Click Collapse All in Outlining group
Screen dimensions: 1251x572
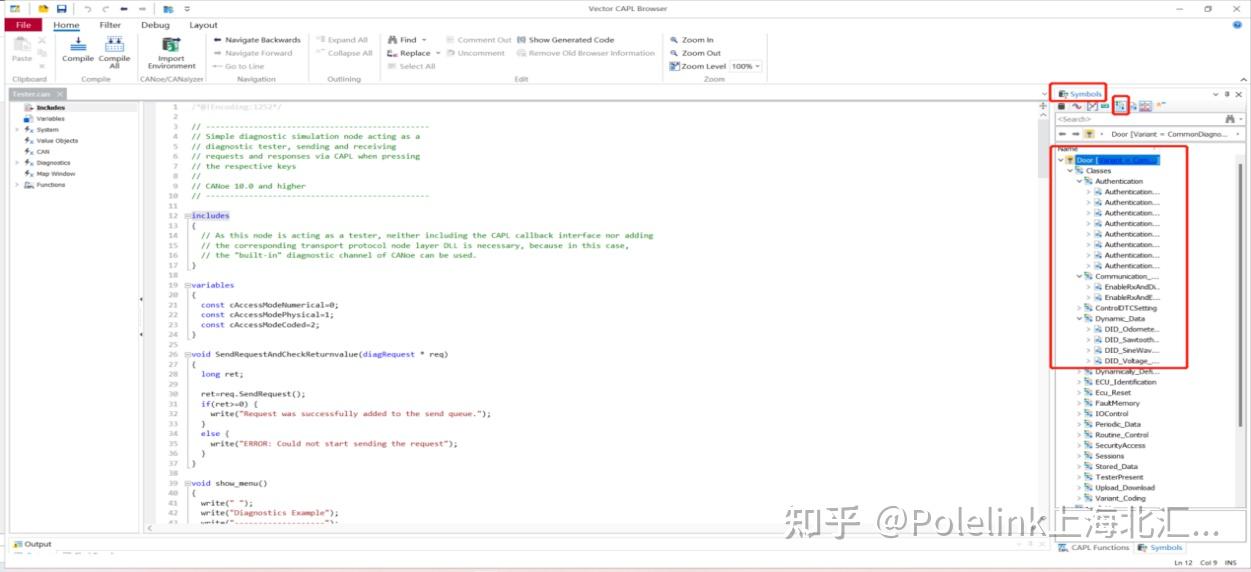tap(344, 53)
